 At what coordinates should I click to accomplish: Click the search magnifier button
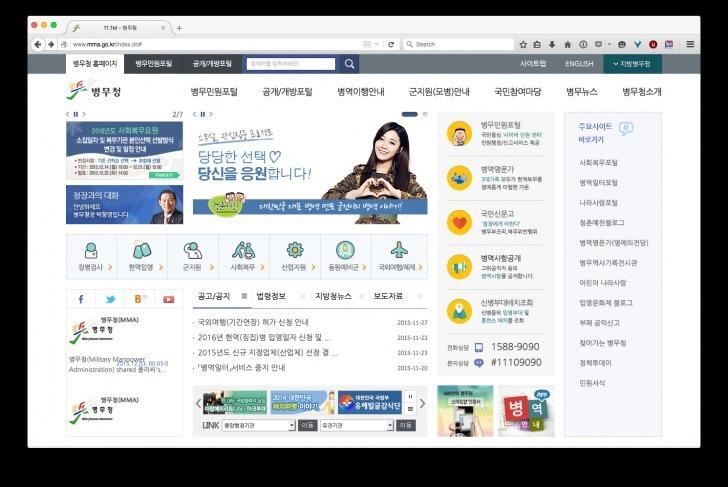(x=348, y=64)
